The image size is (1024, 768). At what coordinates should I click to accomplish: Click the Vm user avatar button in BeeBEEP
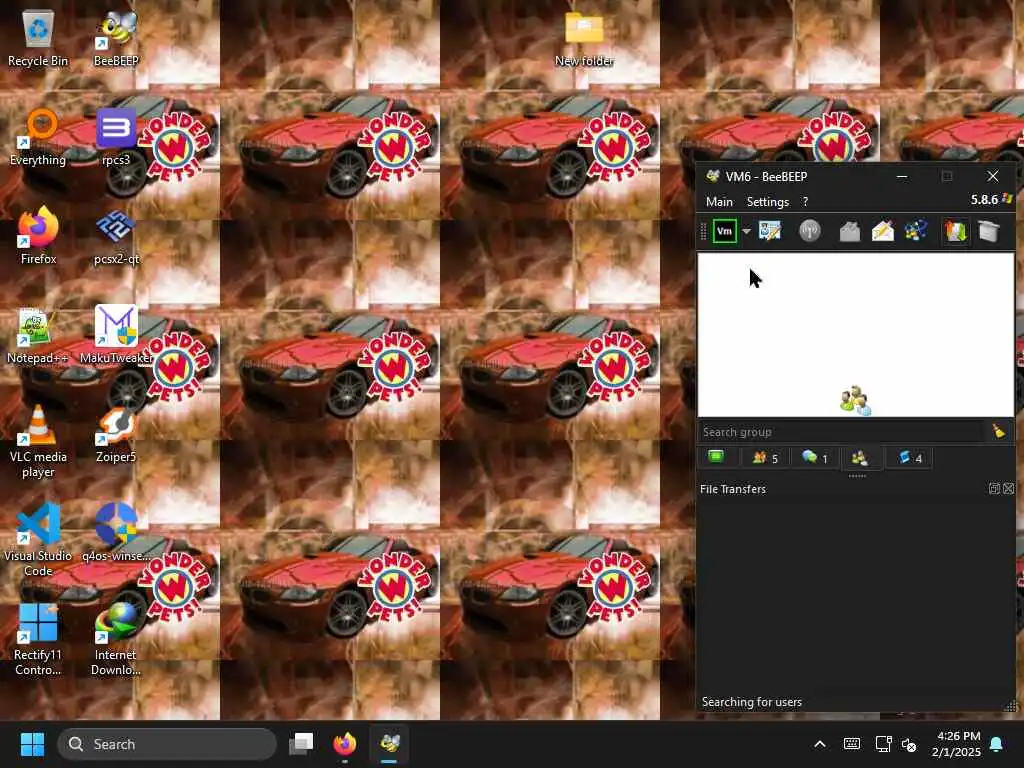(x=724, y=231)
